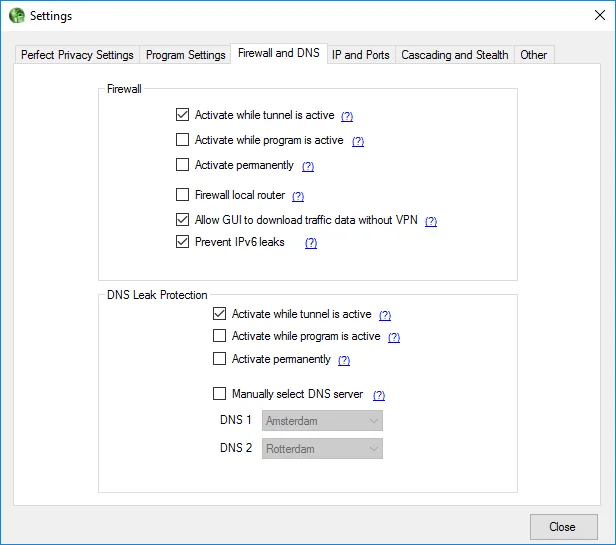Open help for Allow GUI to download traffic data
This screenshot has height=545, width=616.
pyautogui.click(x=431, y=221)
